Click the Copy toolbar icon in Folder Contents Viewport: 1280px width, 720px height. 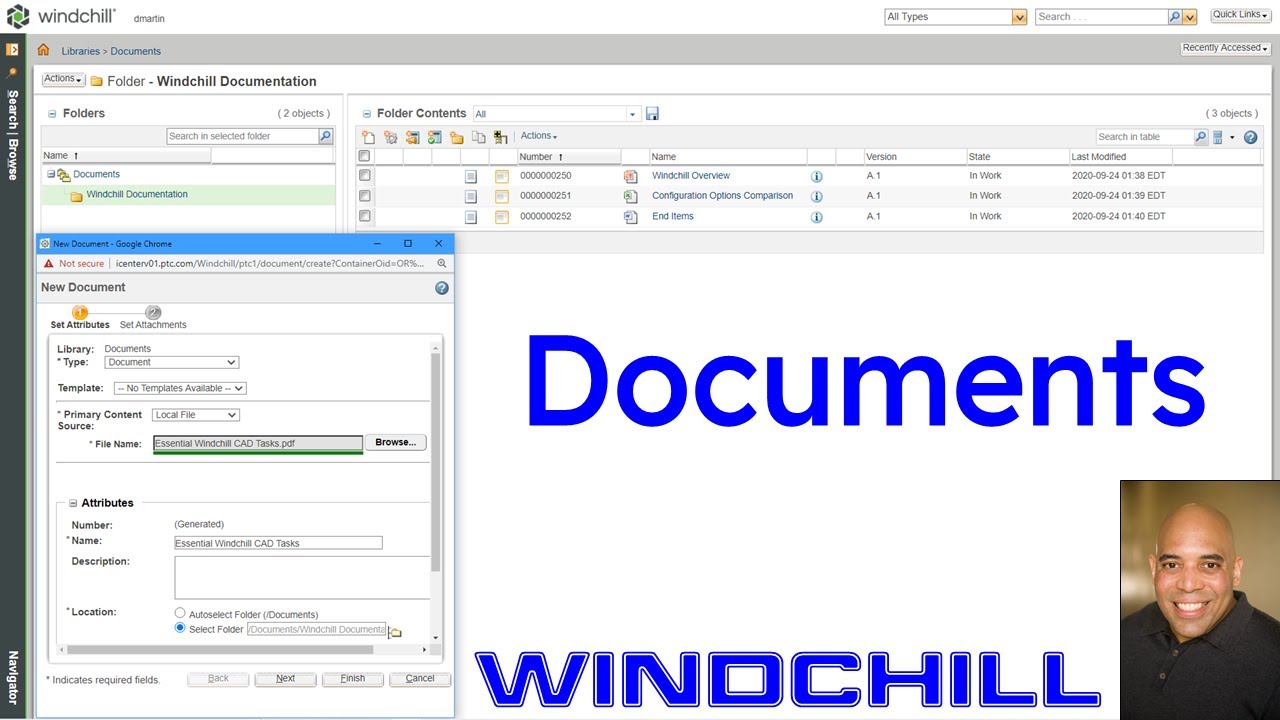click(478, 137)
